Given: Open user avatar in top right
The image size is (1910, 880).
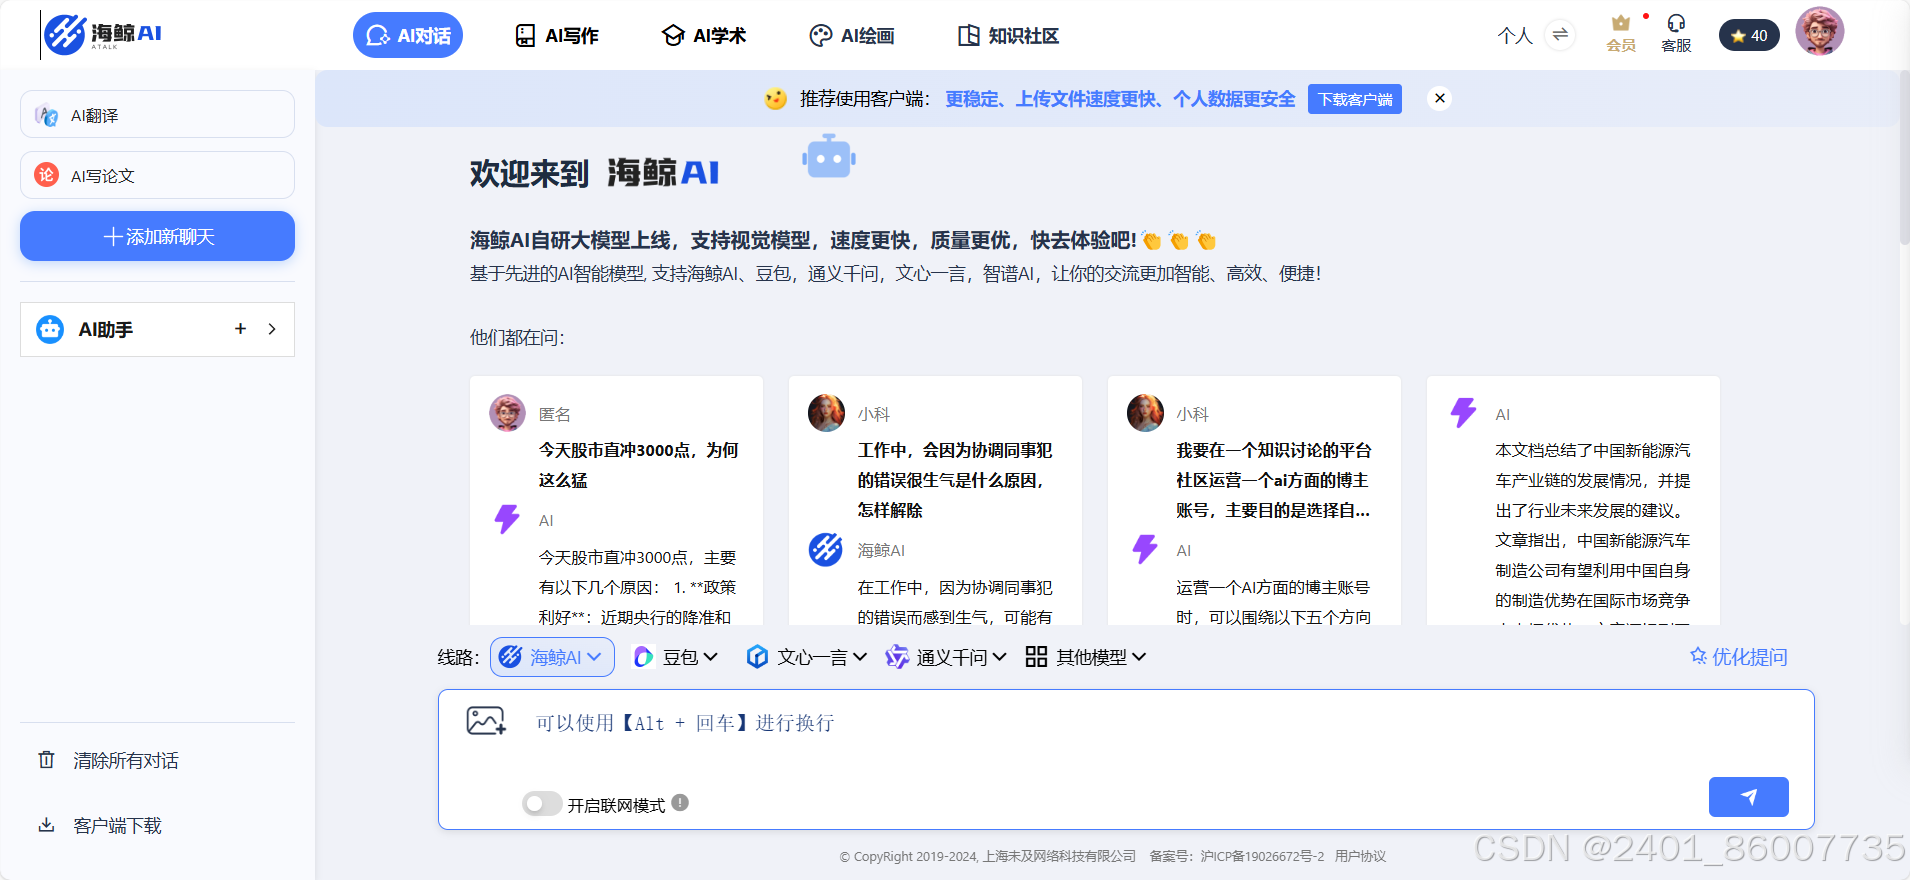Looking at the screenshot, I should click(1819, 32).
